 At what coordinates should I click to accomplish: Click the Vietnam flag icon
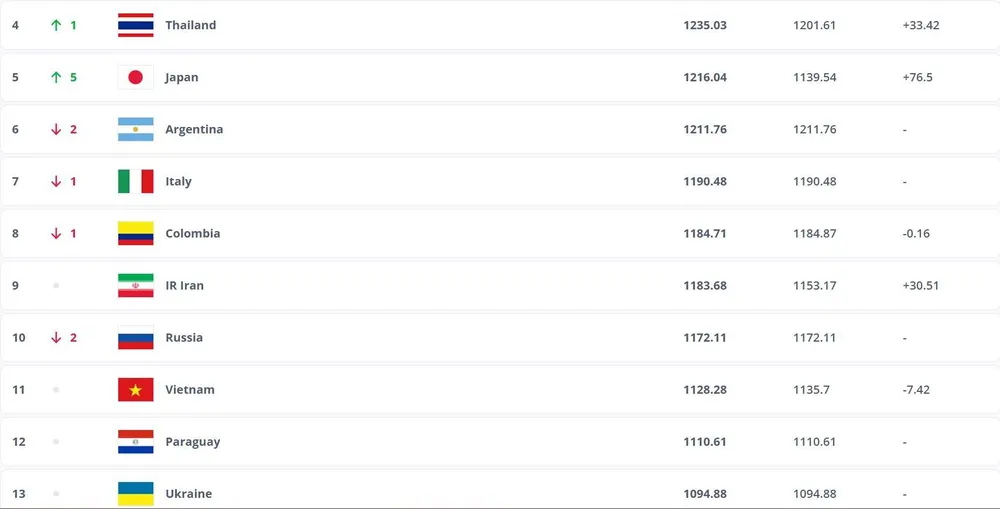(x=135, y=389)
